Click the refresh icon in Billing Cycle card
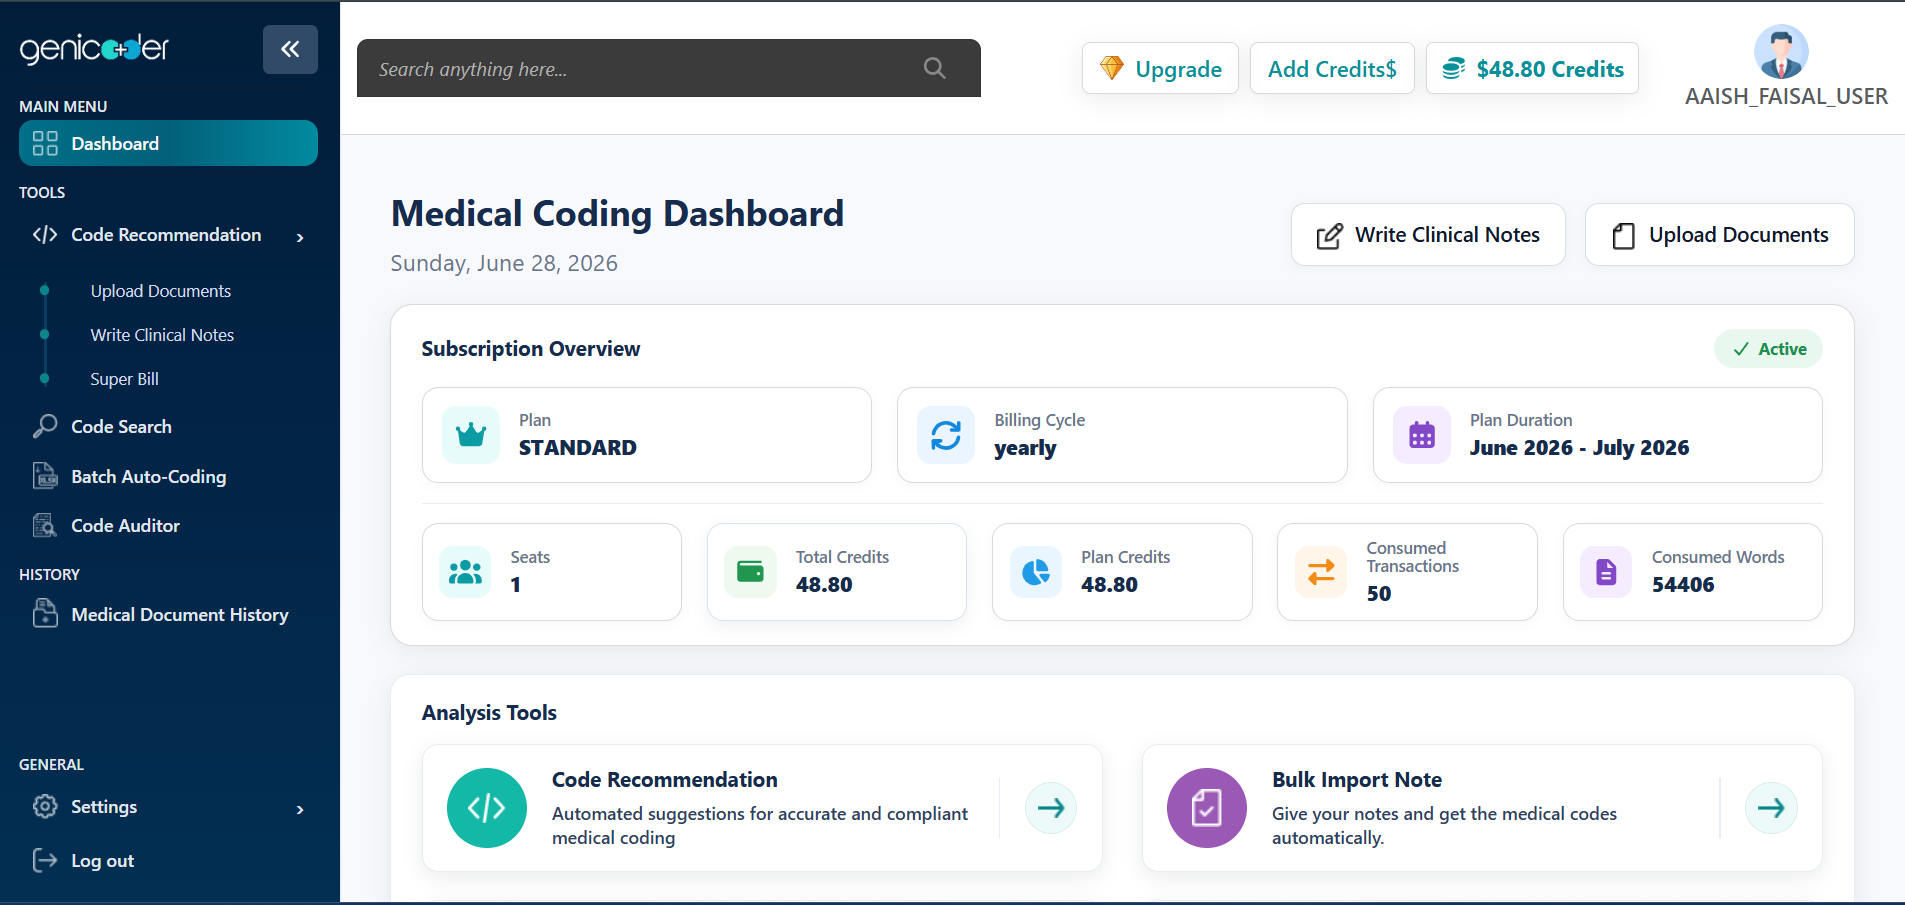1905x905 pixels. [x=946, y=435]
